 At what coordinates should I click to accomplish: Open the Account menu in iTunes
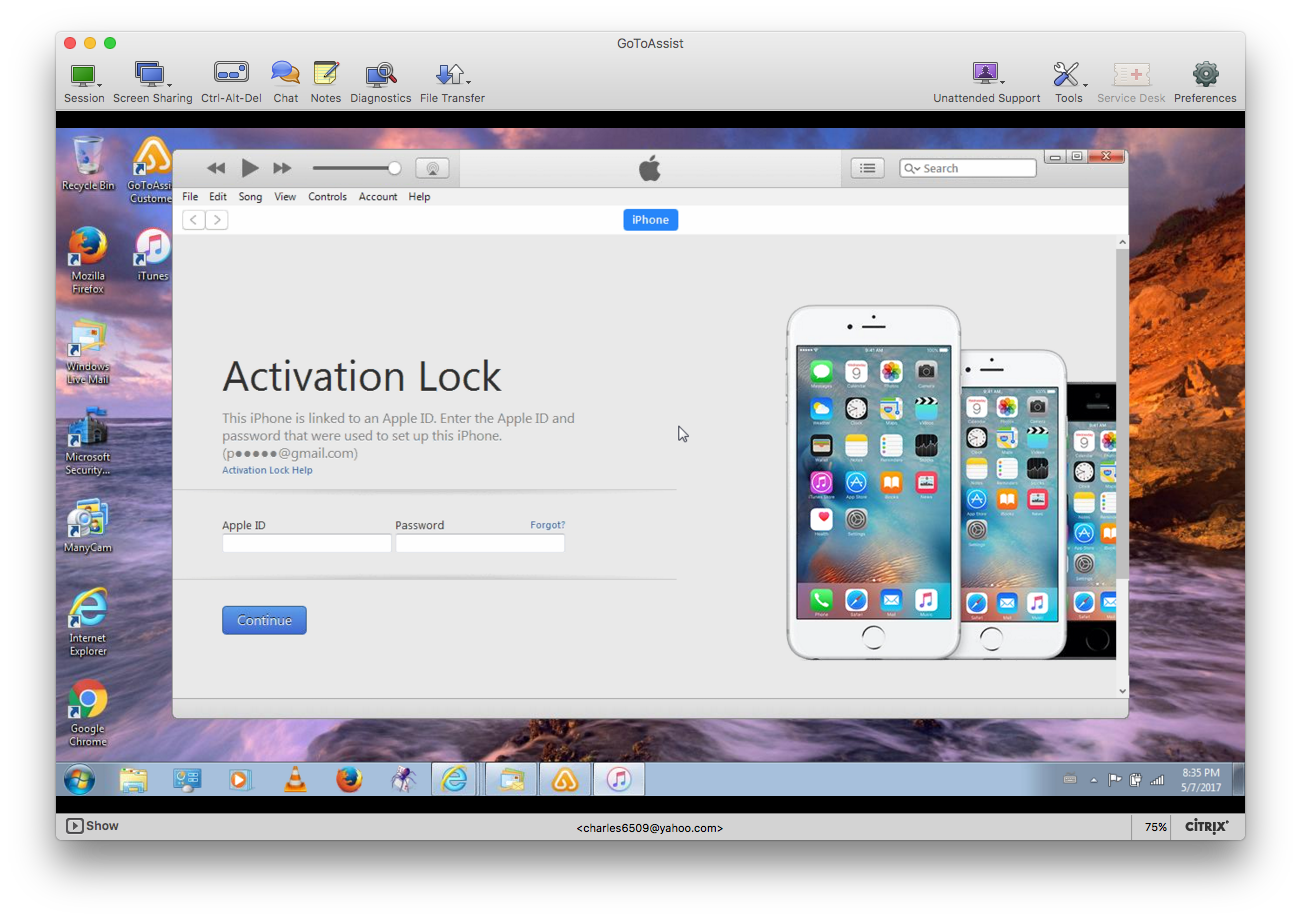[378, 197]
